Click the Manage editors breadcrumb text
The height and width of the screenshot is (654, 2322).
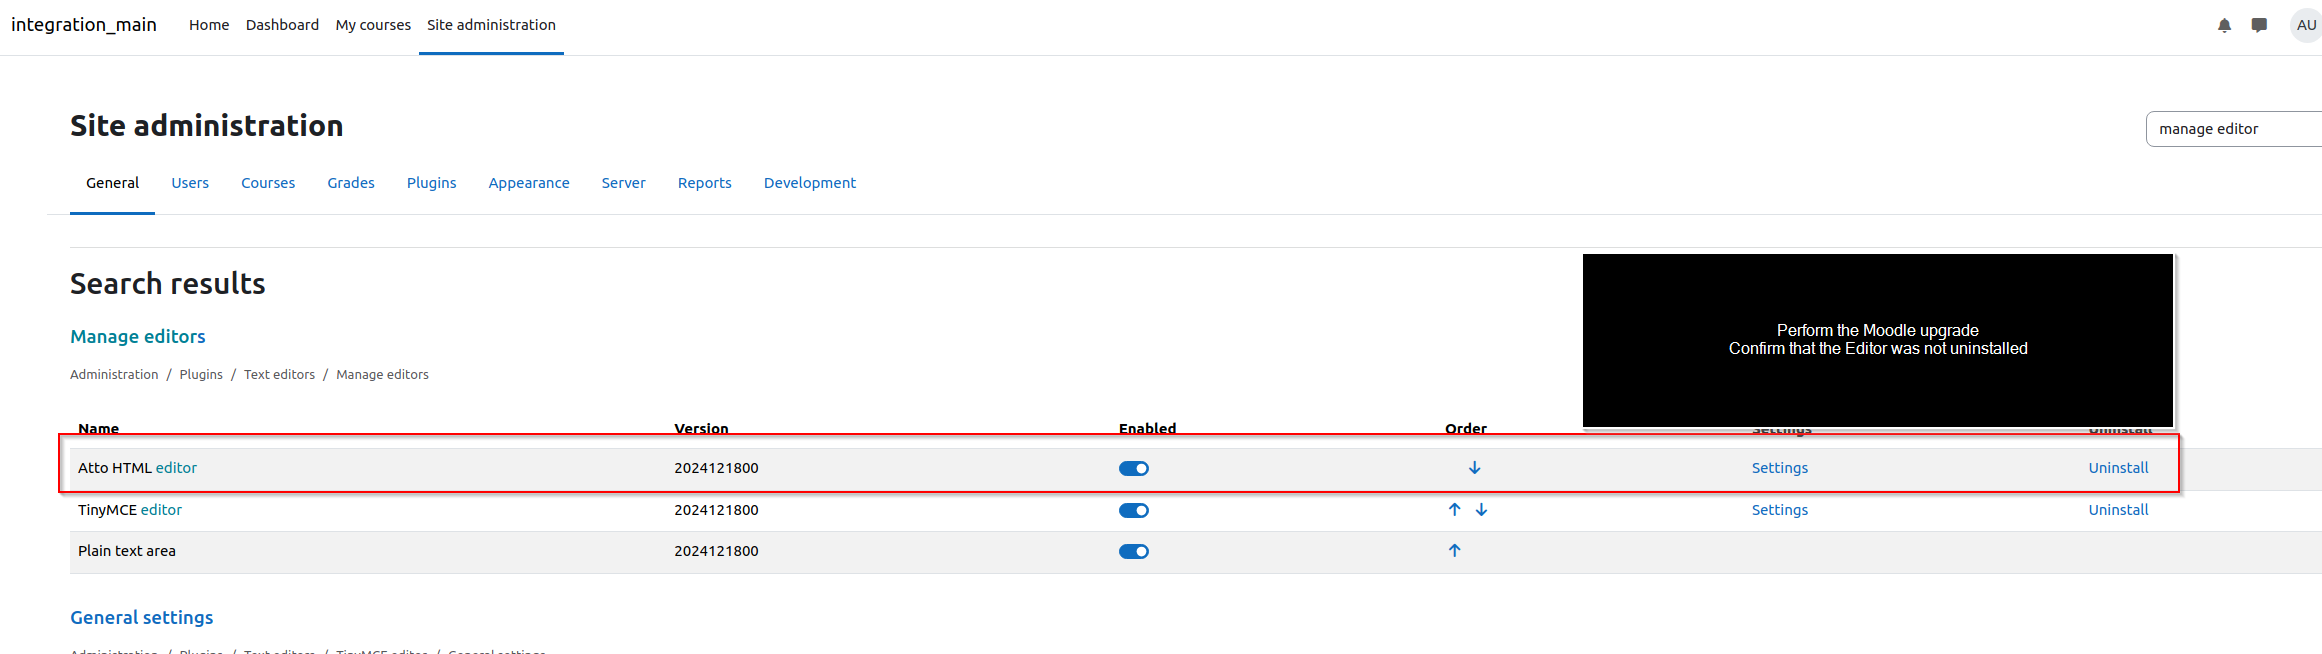pyautogui.click(x=382, y=374)
